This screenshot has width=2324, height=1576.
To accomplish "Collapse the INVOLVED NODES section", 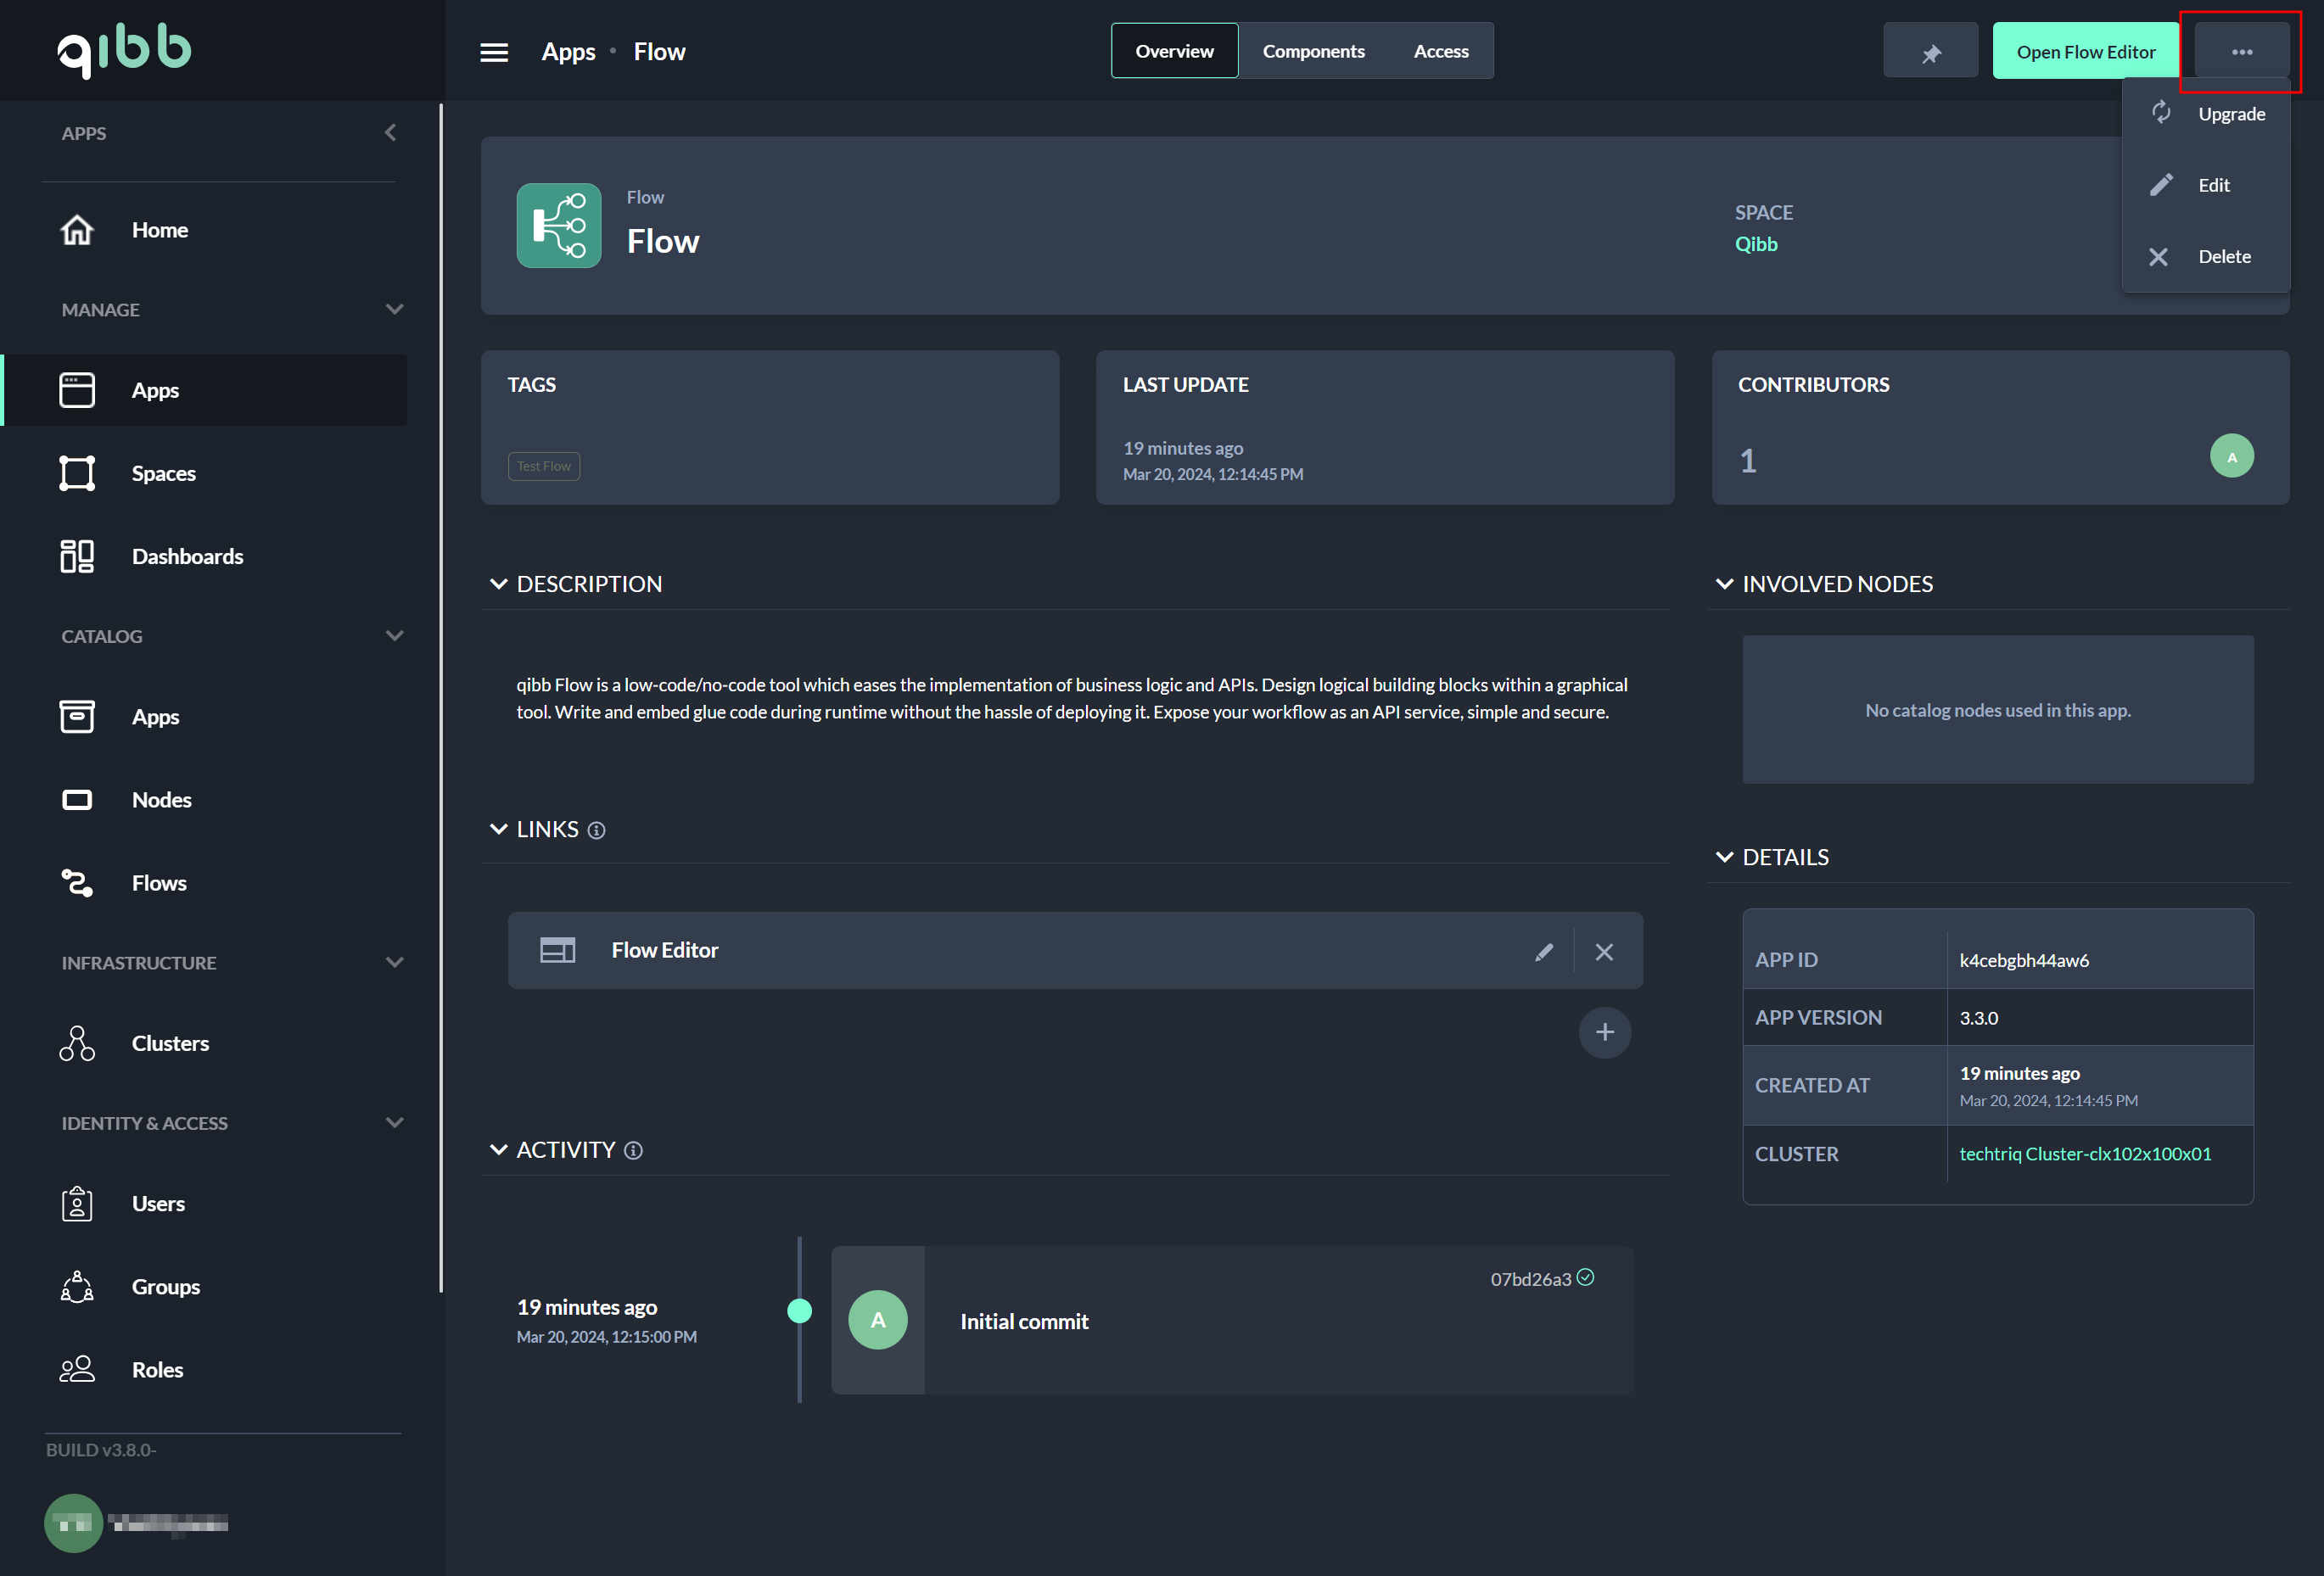I will [x=1724, y=584].
